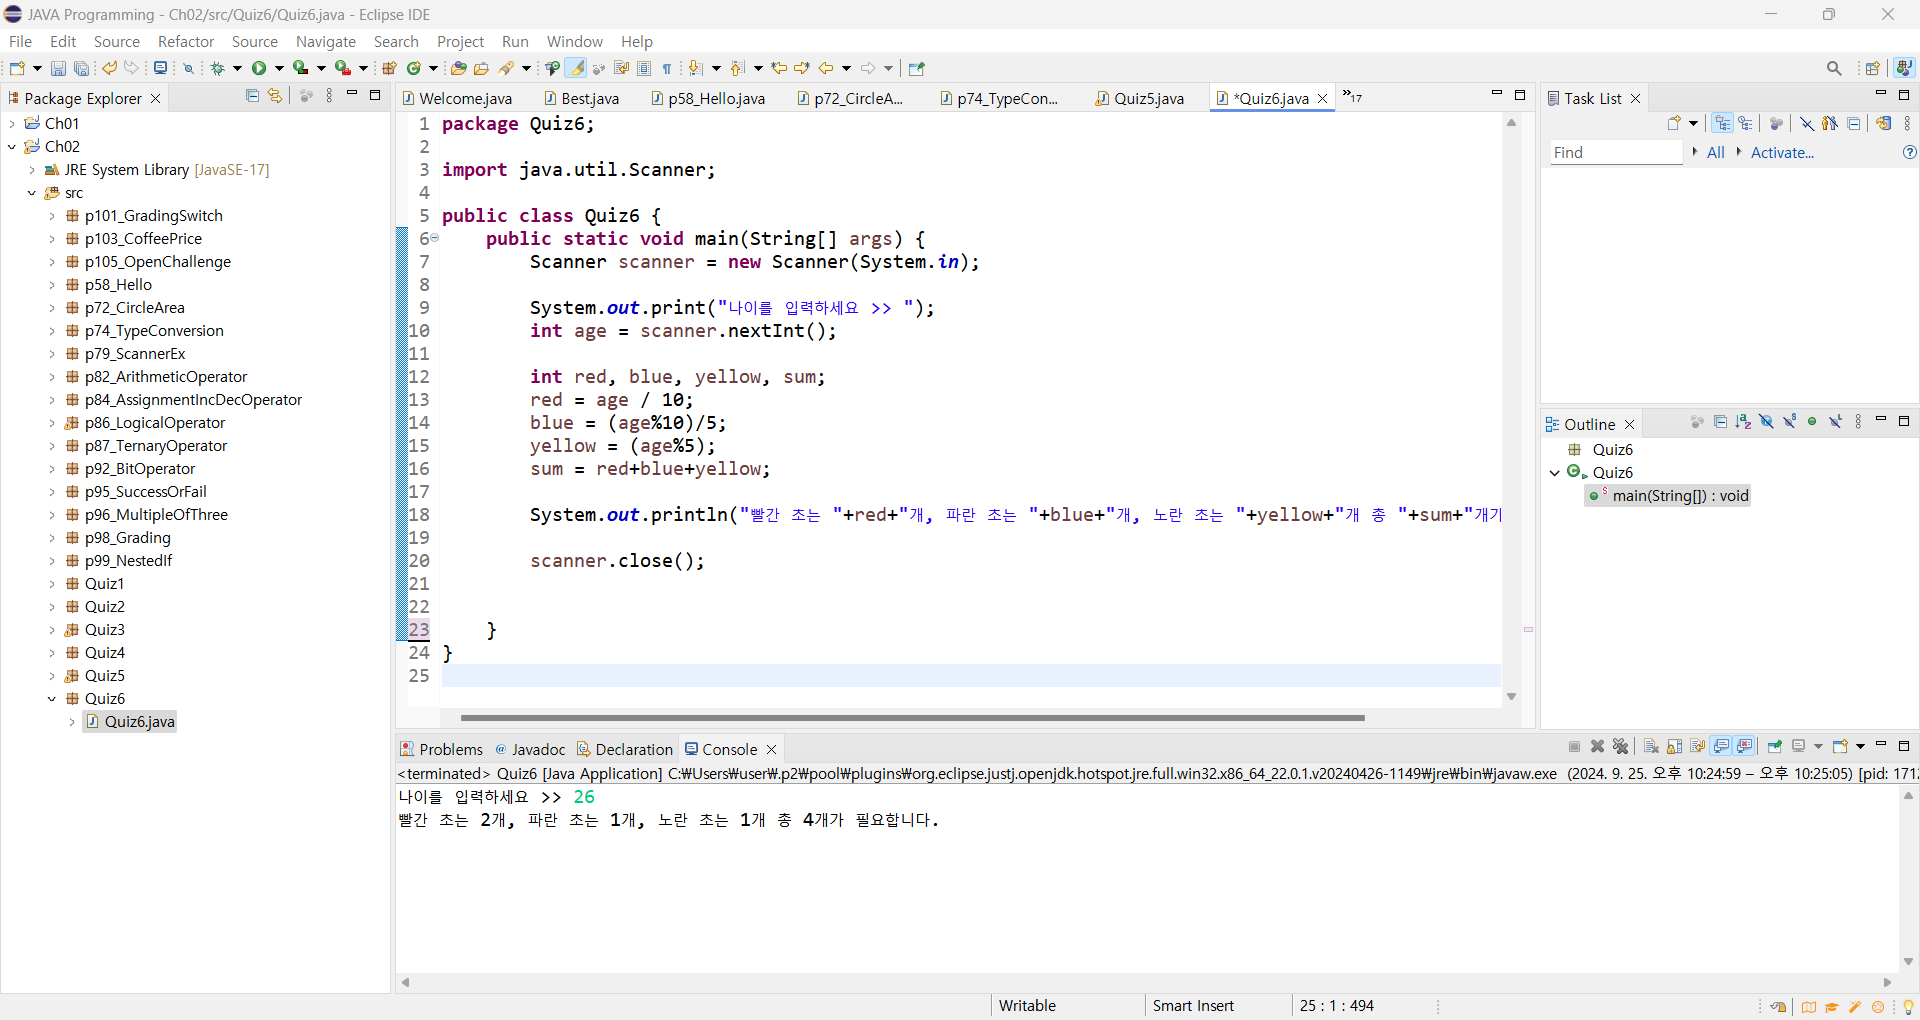Image resolution: width=1920 pixels, height=1020 pixels.
Task: Toggle Hide Fields in Outline
Action: pos(1766,422)
